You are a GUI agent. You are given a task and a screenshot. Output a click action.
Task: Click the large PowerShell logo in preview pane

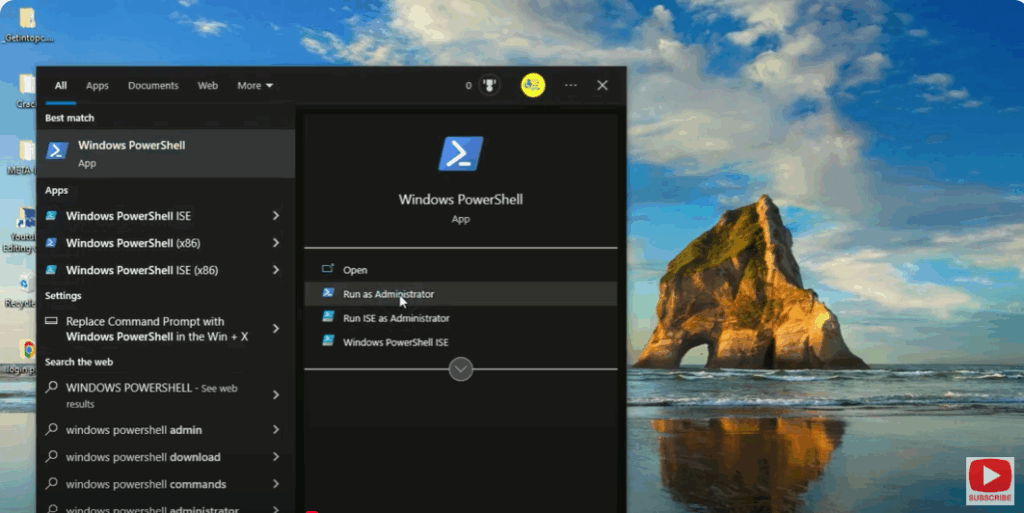460,154
